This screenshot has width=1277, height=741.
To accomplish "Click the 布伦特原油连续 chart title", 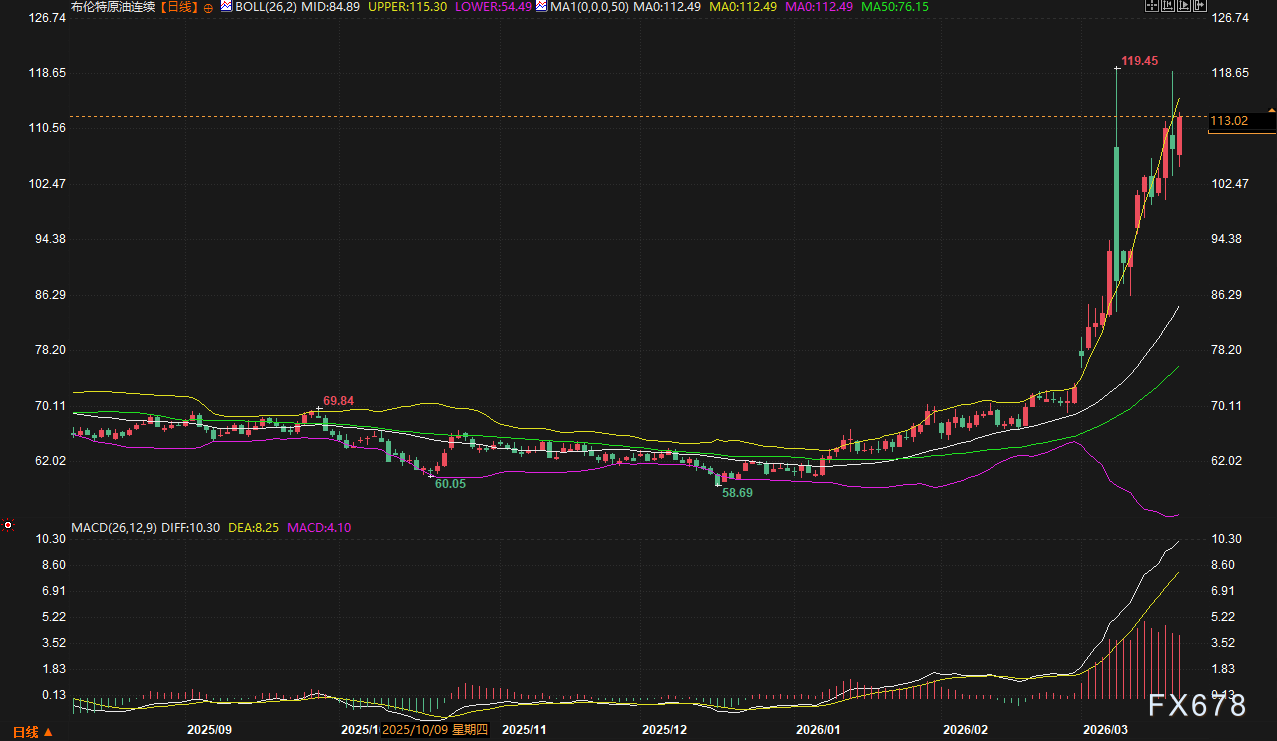I will point(114,7).
